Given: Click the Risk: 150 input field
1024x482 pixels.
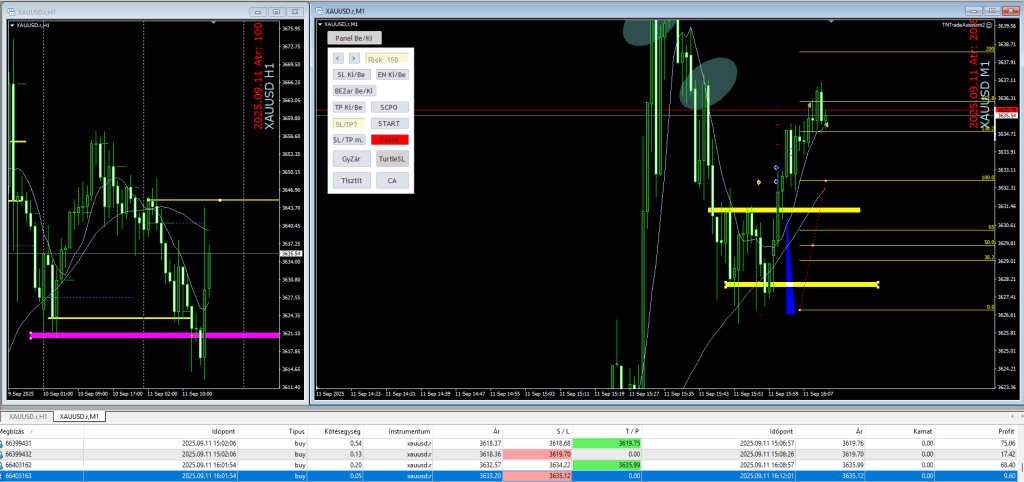Looking at the screenshot, I should (386, 59).
